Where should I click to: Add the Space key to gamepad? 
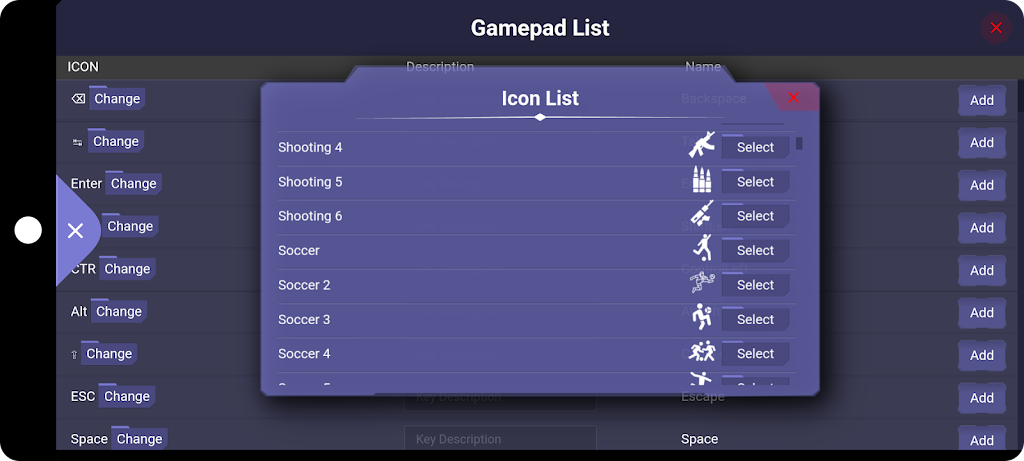[x=981, y=440]
